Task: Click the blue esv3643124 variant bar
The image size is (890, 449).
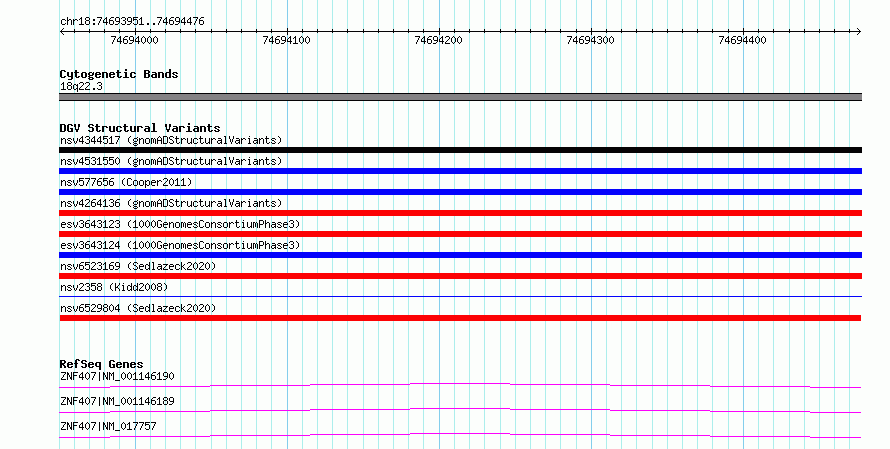Action: coord(460,255)
